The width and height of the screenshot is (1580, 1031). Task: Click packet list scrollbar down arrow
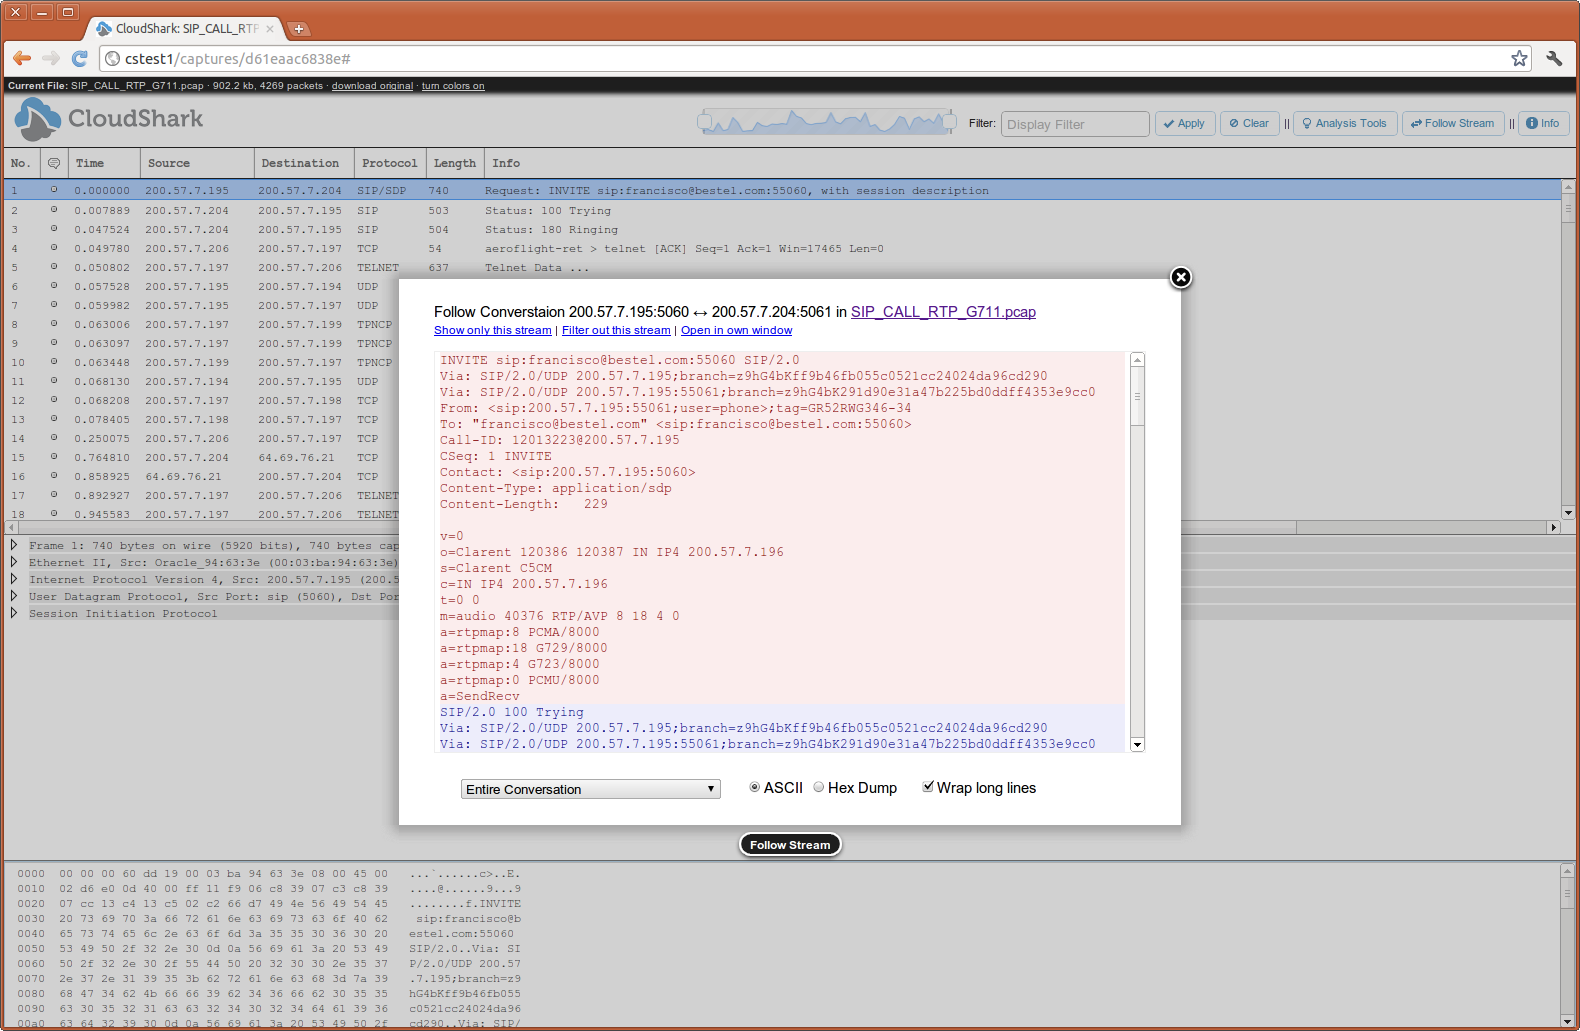point(1568,512)
